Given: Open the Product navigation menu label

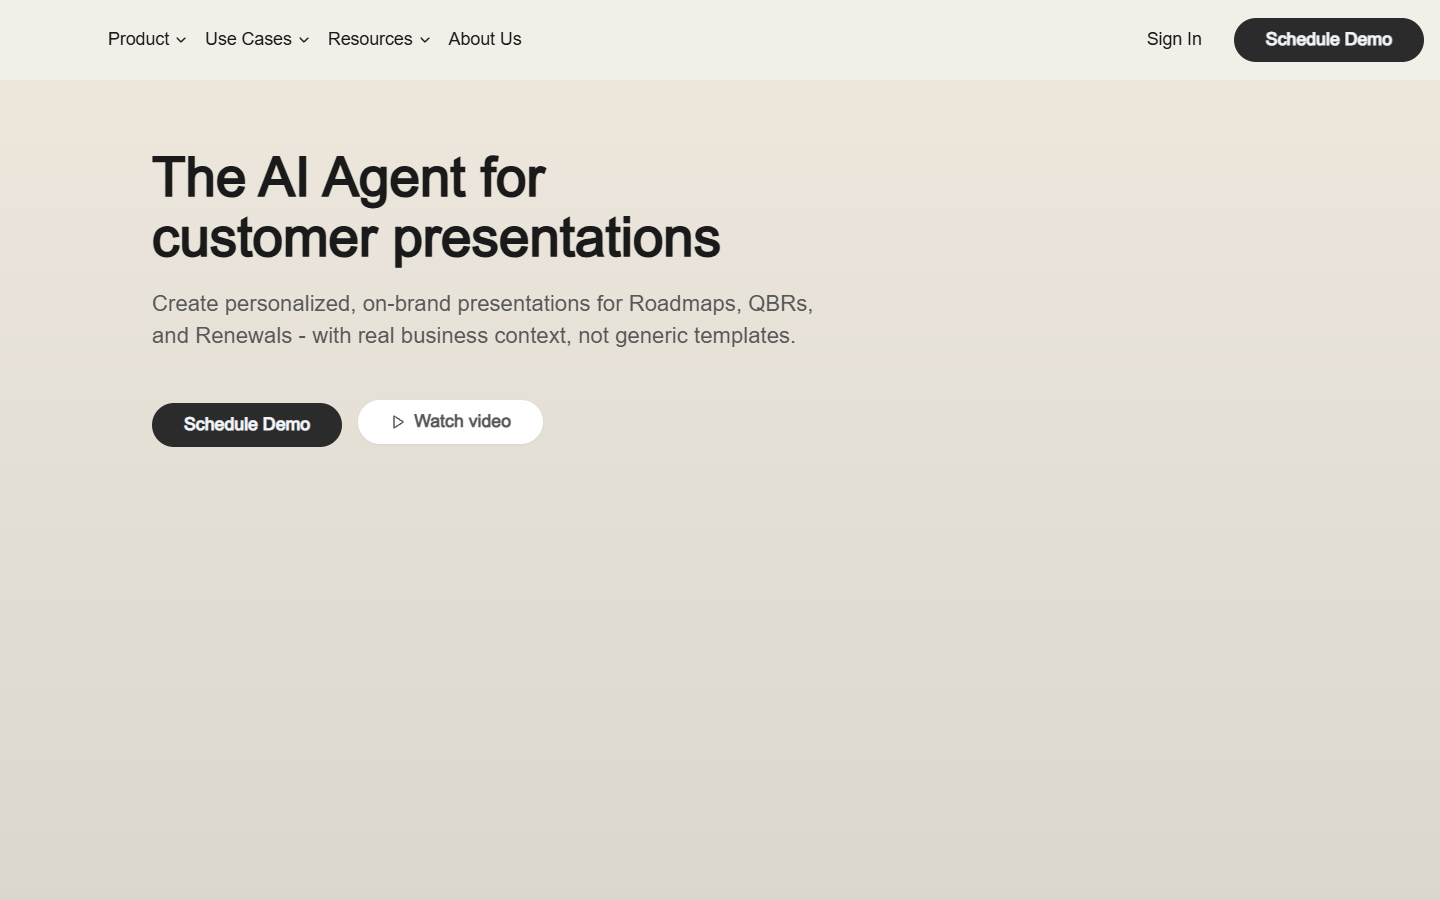Looking at the screenshot, I should pyautogui.click(x=138, y=39).
